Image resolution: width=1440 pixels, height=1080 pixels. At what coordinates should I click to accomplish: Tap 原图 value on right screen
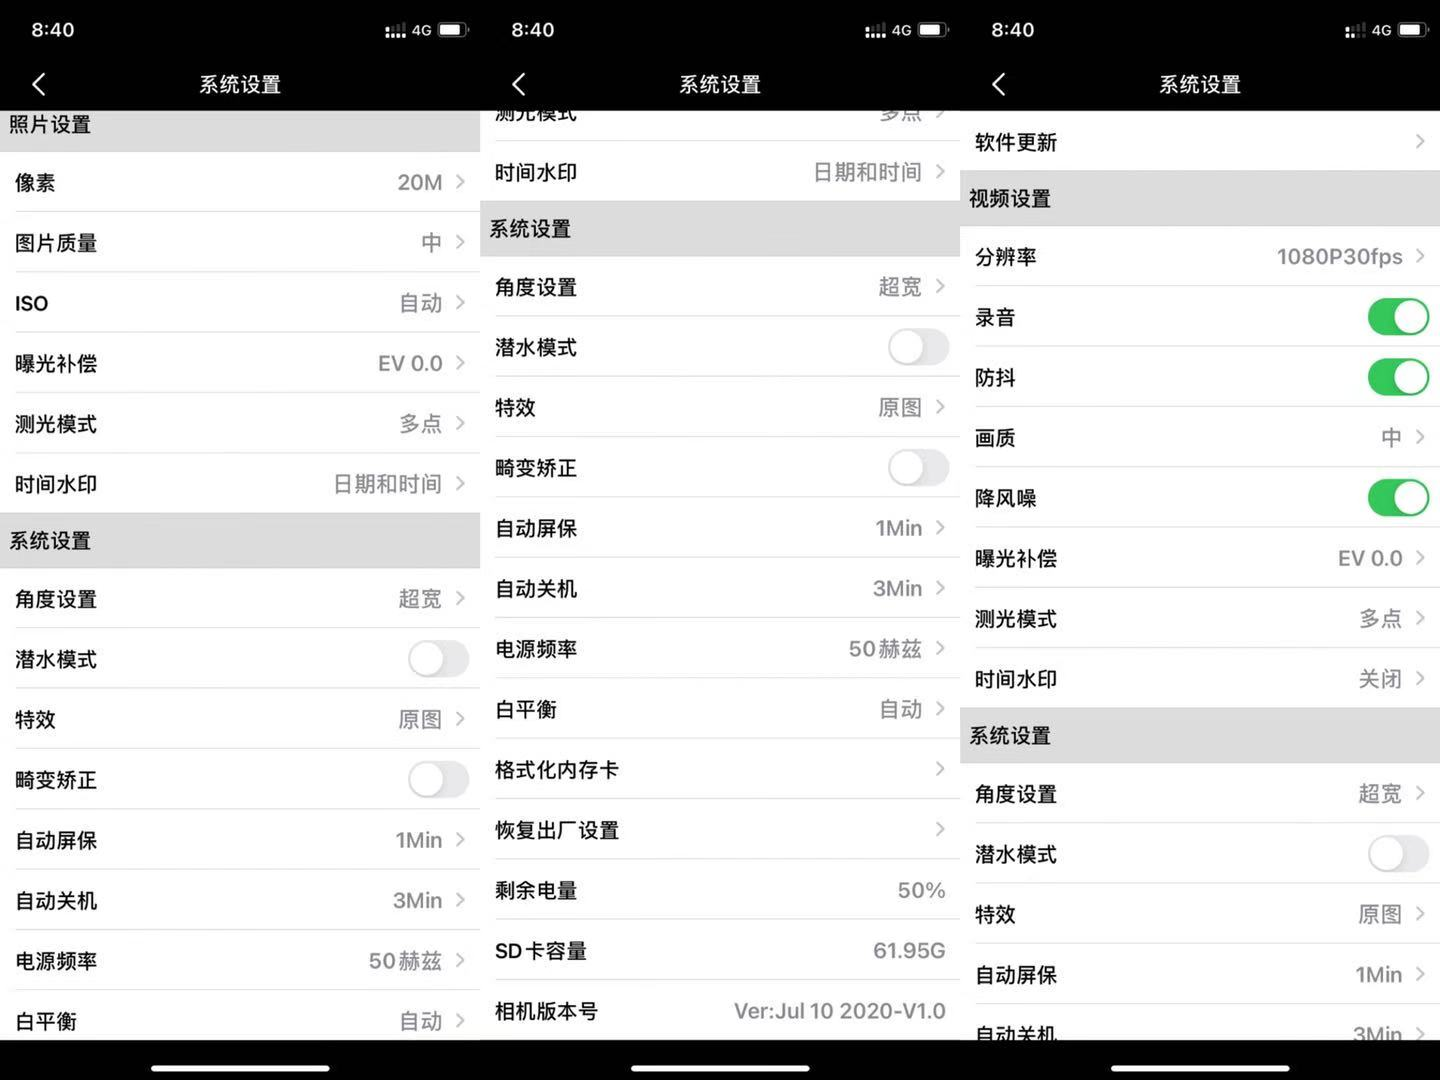(1380, 914)
